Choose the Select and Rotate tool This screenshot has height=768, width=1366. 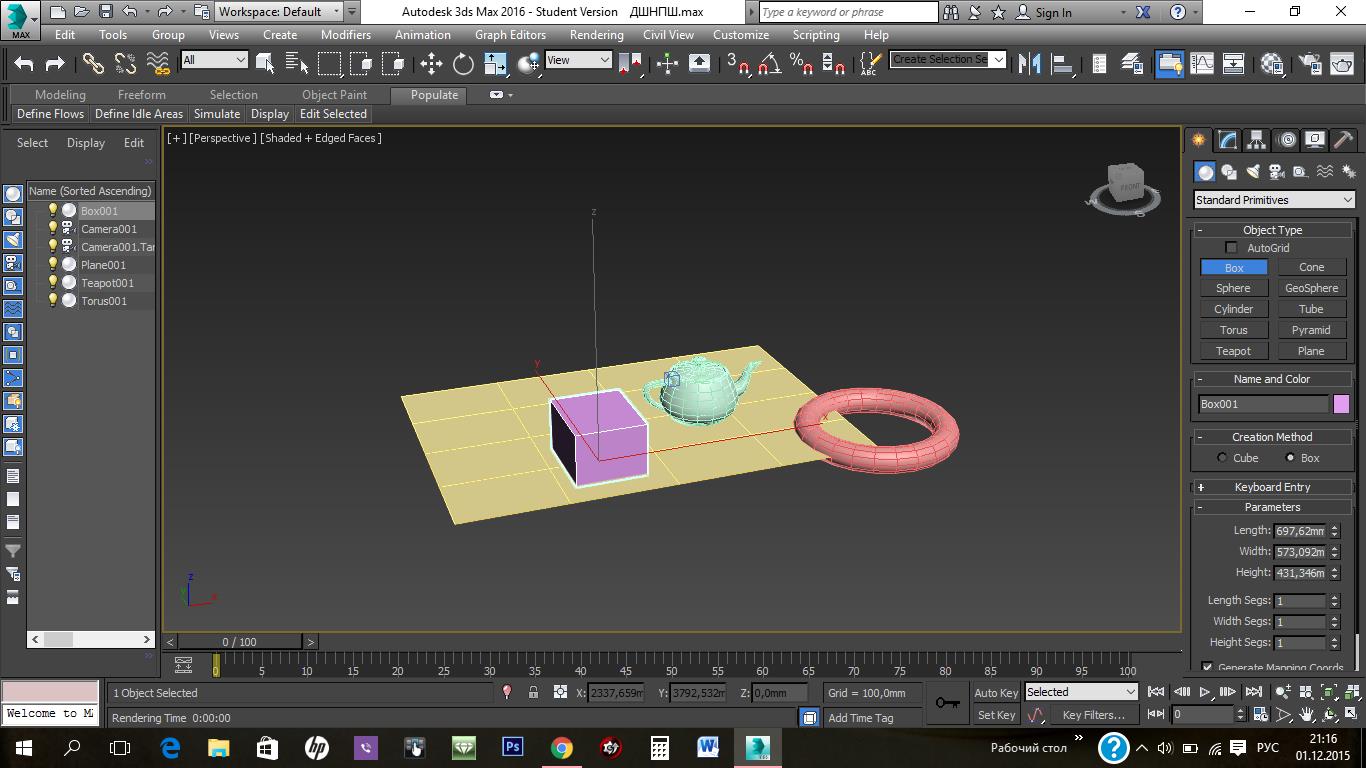pos(463,63)
